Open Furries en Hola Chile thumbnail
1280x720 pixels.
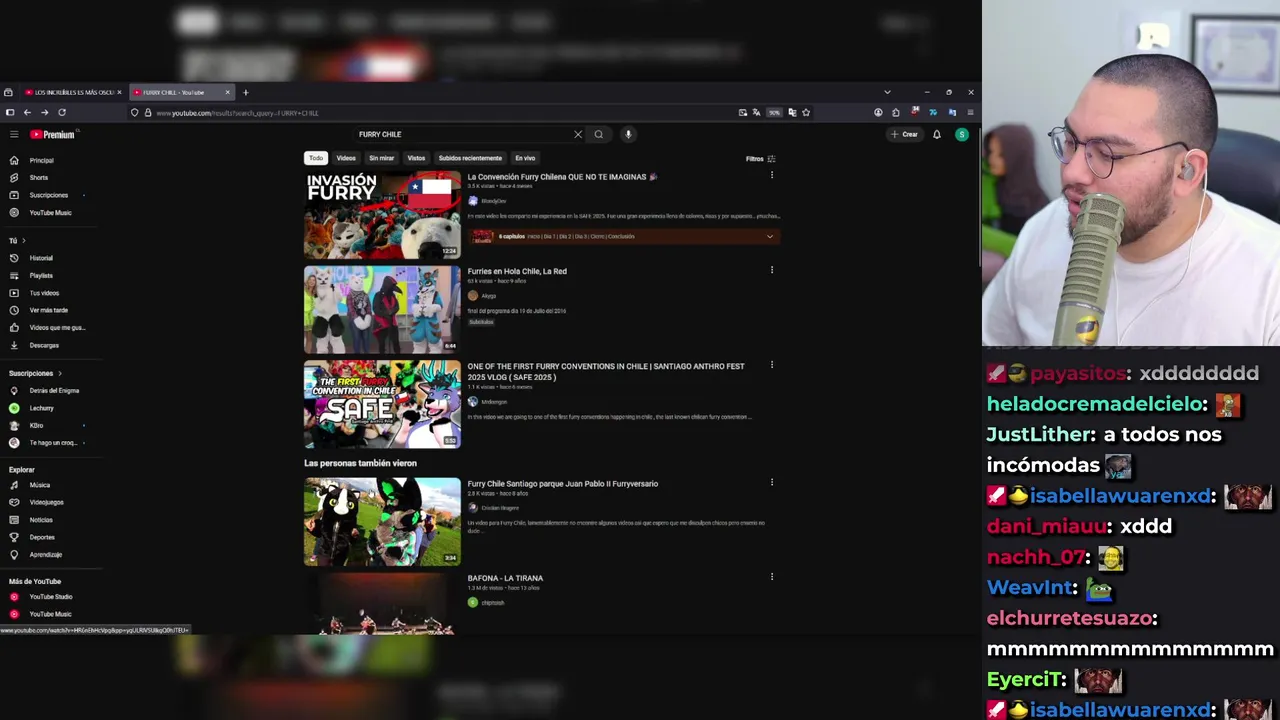coord(382,310)
